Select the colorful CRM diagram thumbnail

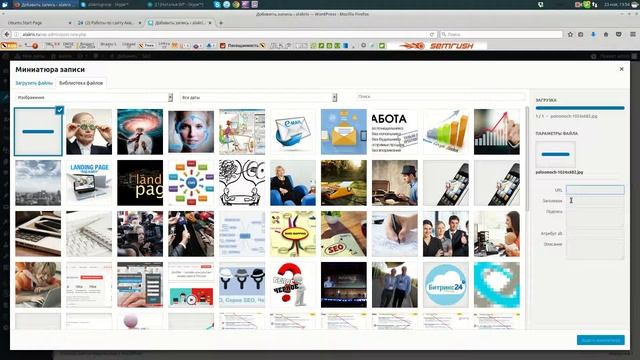[191, 183]
